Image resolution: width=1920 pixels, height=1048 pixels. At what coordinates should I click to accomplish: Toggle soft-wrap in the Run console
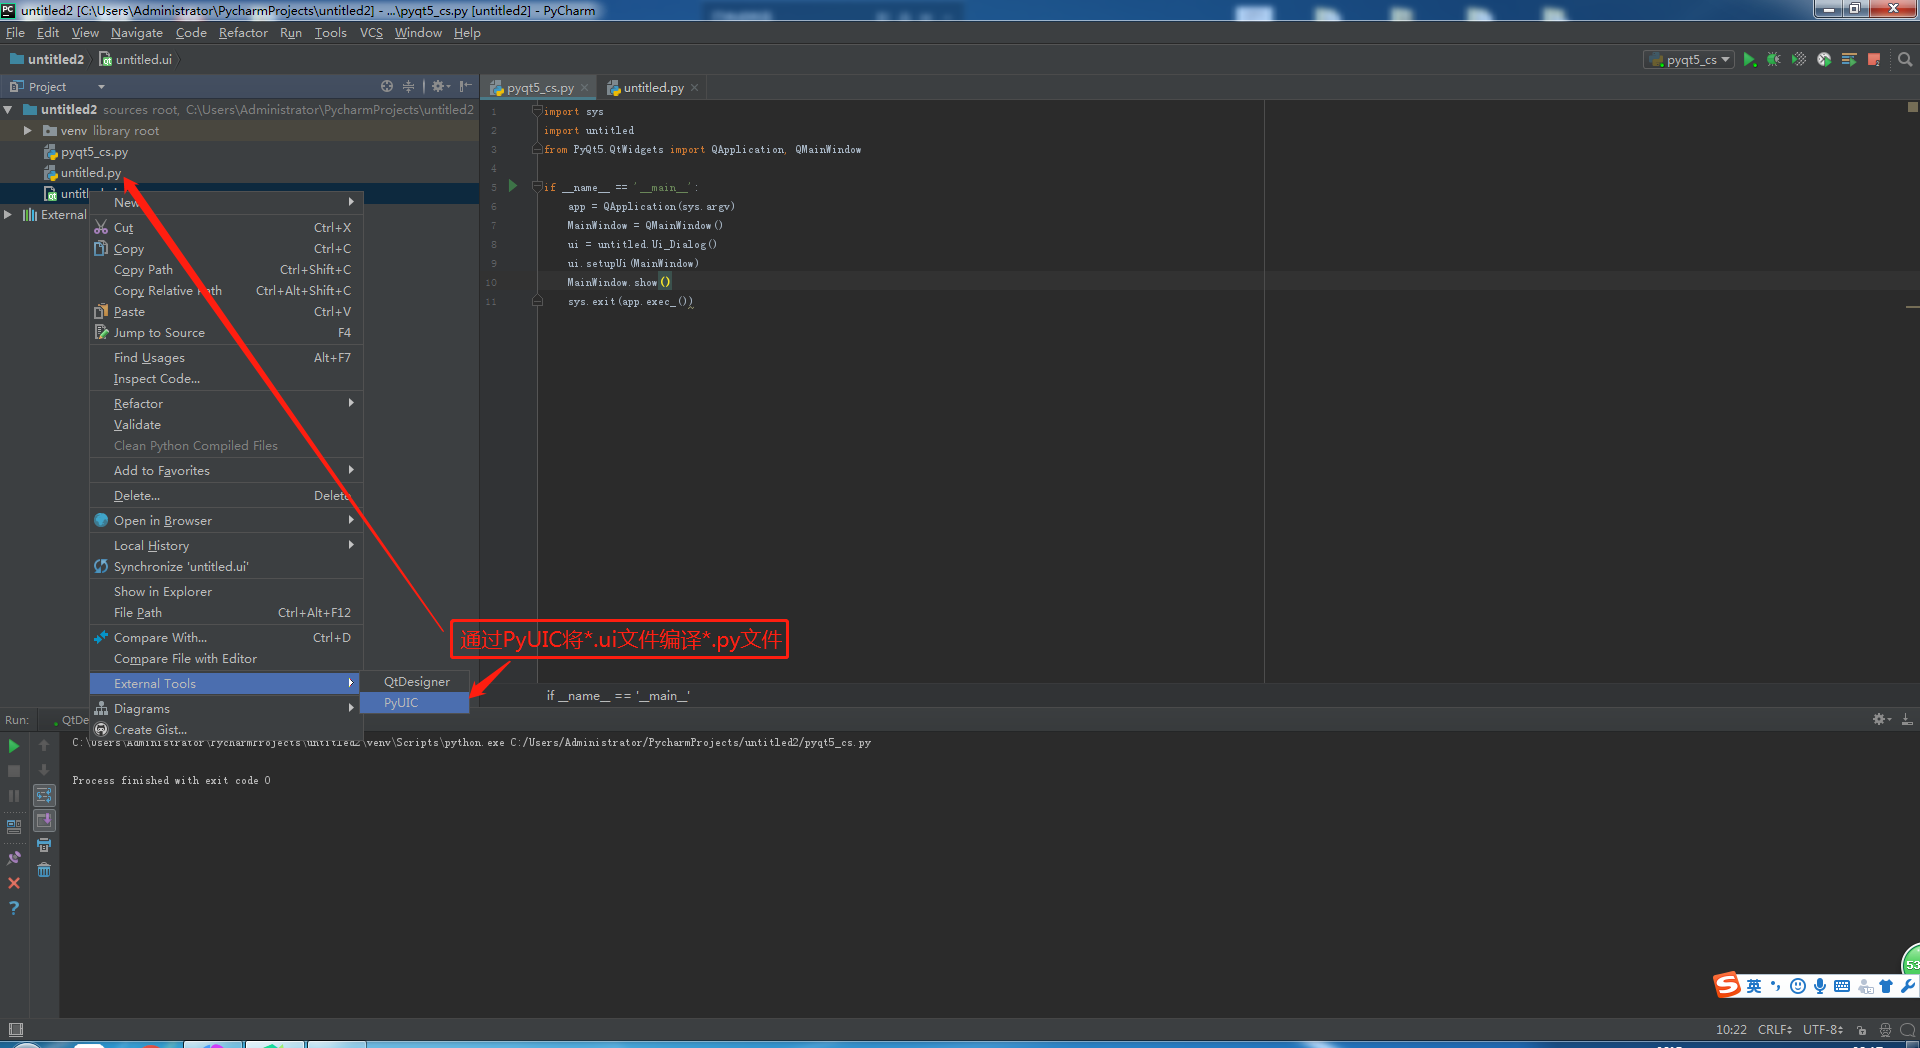(x=44, y=796)
